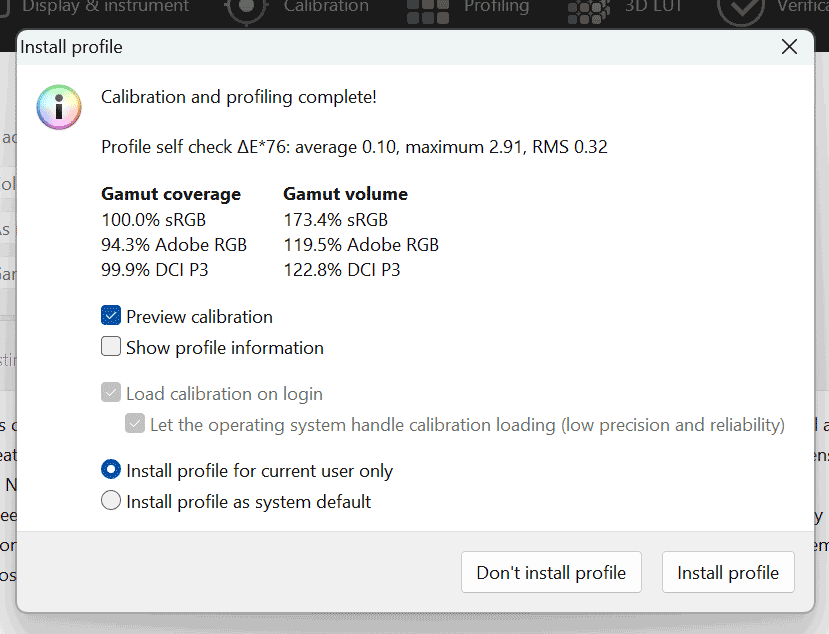Click Don't install profile button
829x634 pixels.
pyautogui.click(x=551, y=572)
